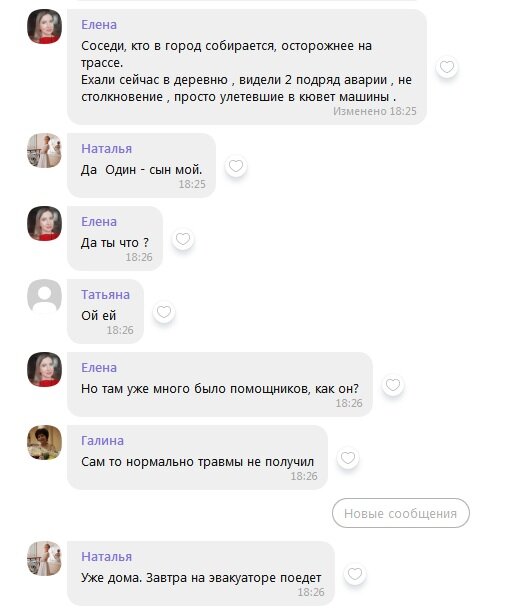Select the message bubble "Ой ей"
This screenshot has height=611, width=525.
pyautogui.click(x=105, y=311)
